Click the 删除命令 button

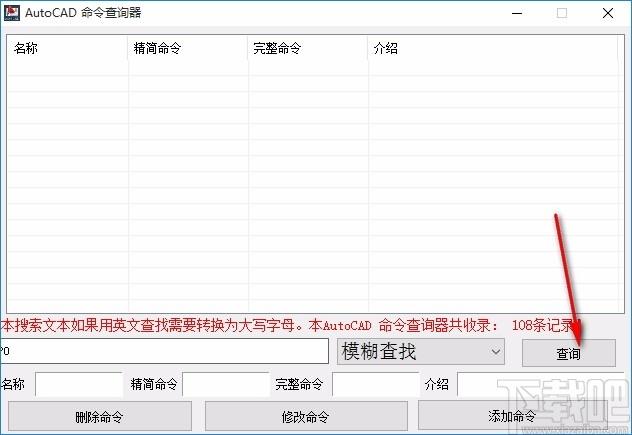click(100, 416)
